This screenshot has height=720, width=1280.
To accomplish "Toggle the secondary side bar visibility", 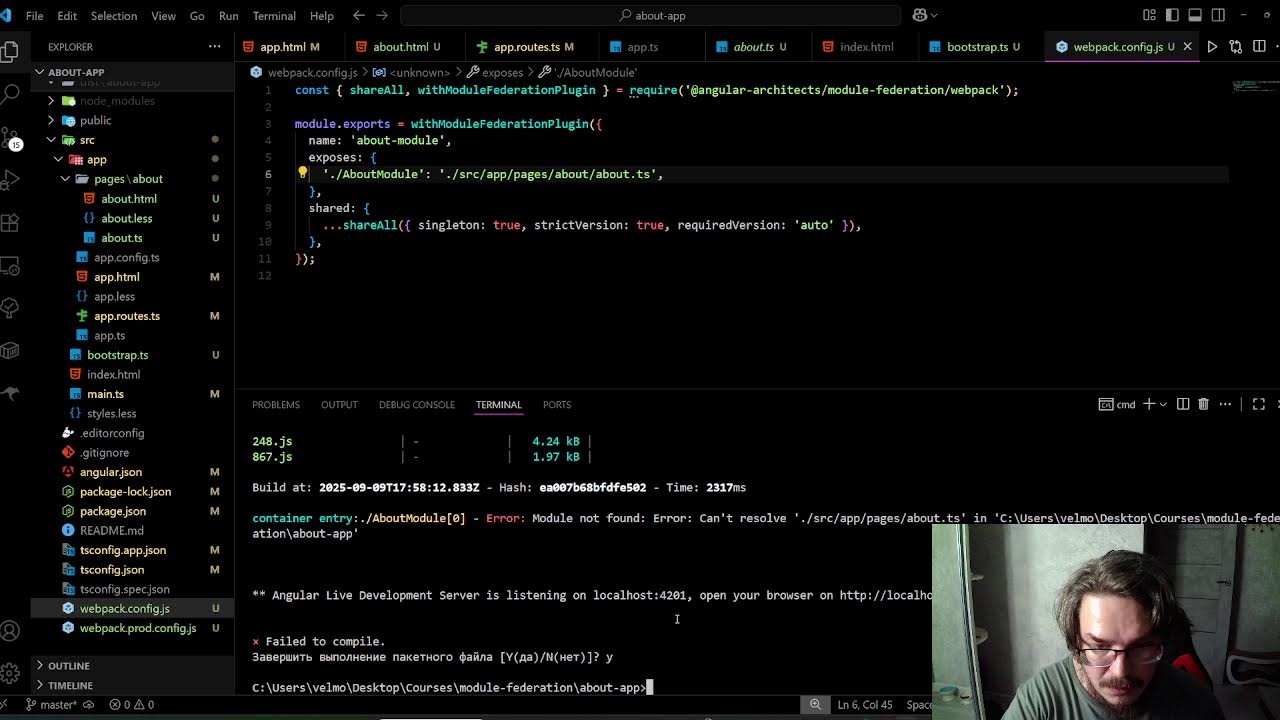I will click(x=1218, y=15).
